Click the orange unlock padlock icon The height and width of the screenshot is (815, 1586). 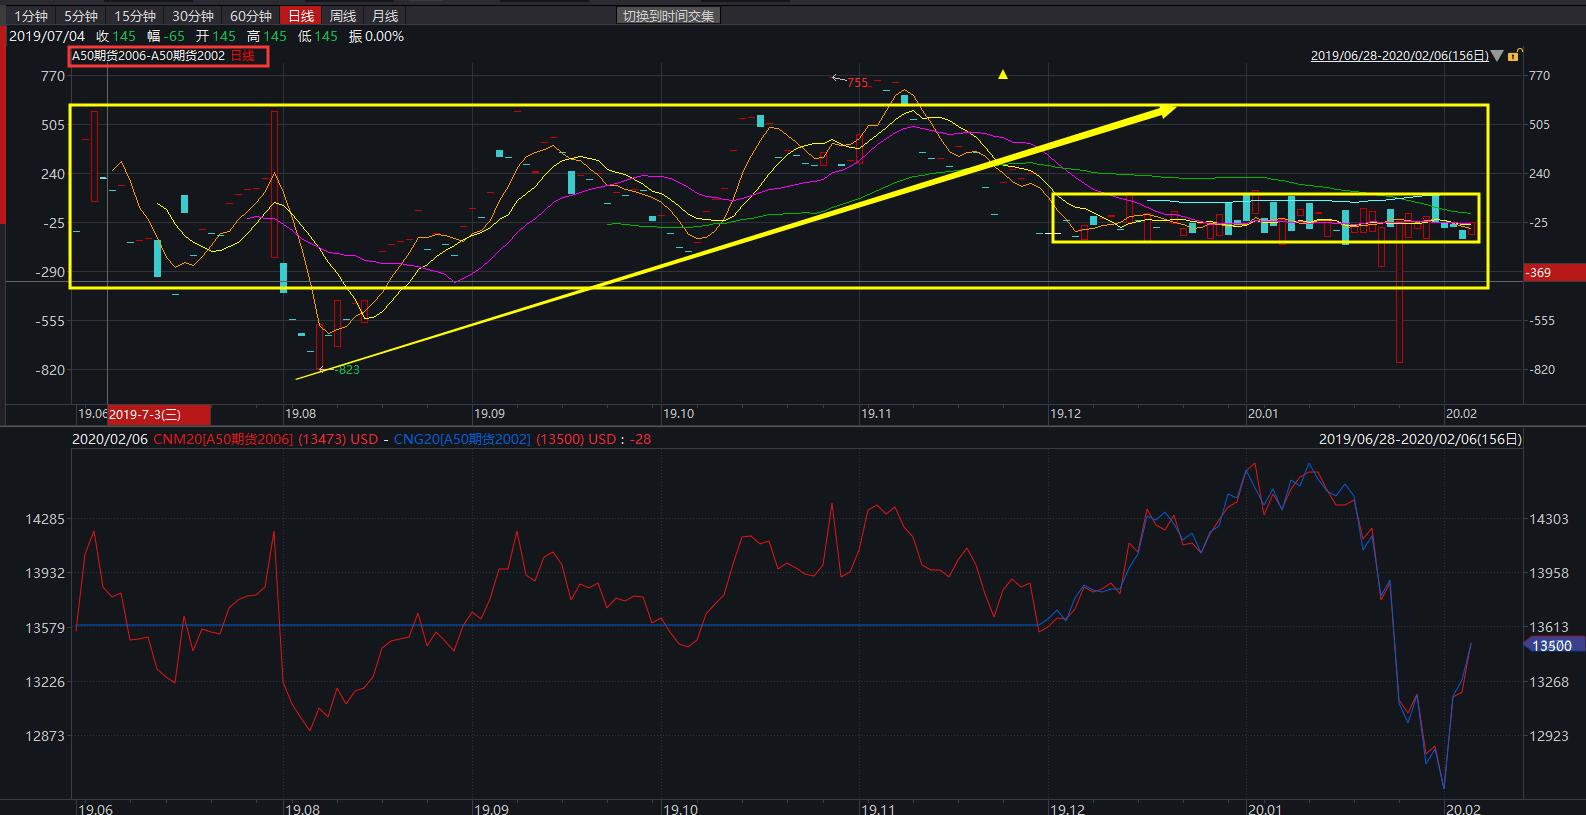click(1516, 56)
